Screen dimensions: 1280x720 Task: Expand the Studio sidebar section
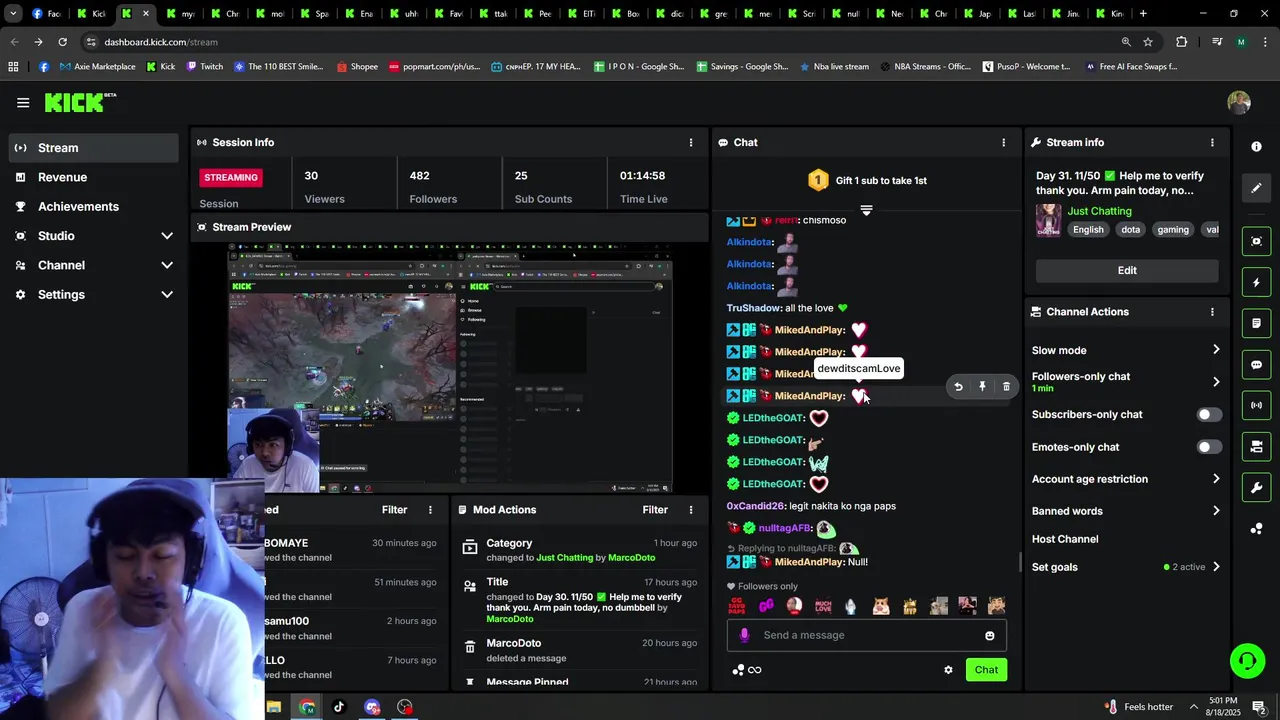[x=167, y=236]
